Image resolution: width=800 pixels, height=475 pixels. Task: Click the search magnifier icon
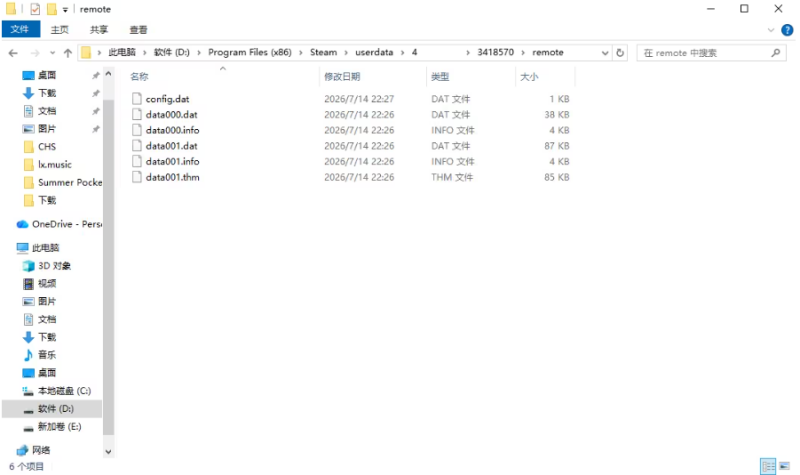click(x=776, y=53)
